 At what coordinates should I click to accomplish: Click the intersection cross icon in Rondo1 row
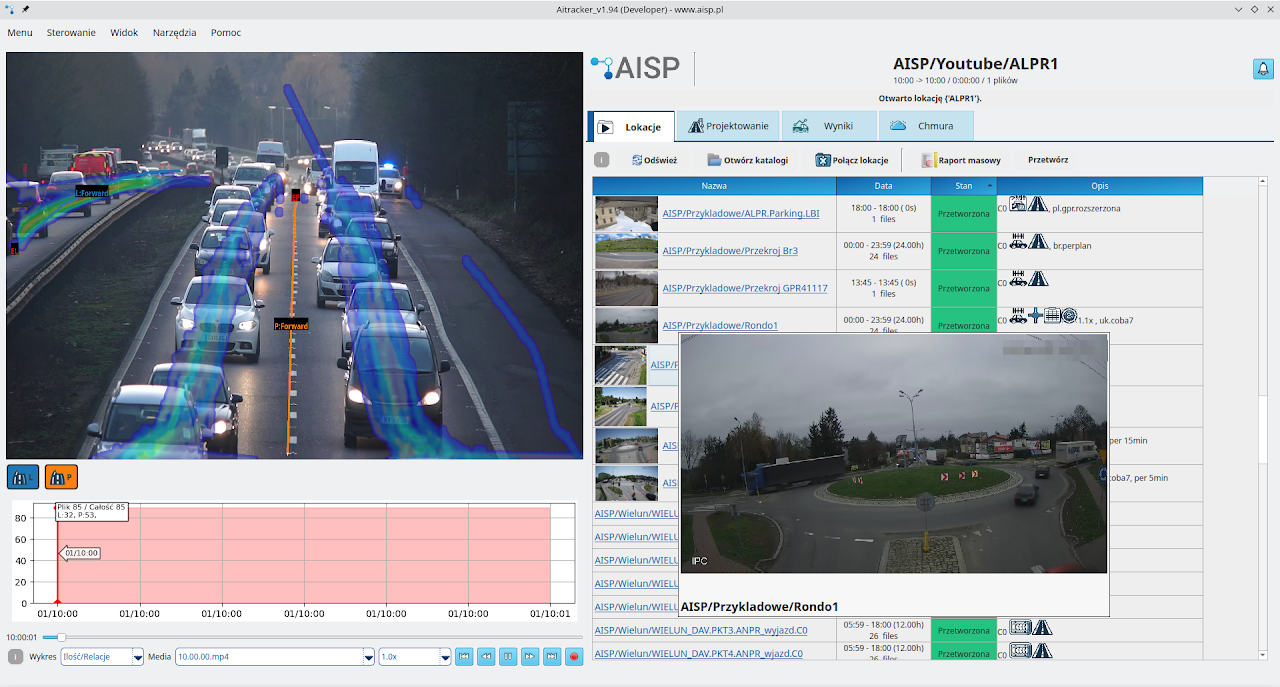(x=1036, y=316)
